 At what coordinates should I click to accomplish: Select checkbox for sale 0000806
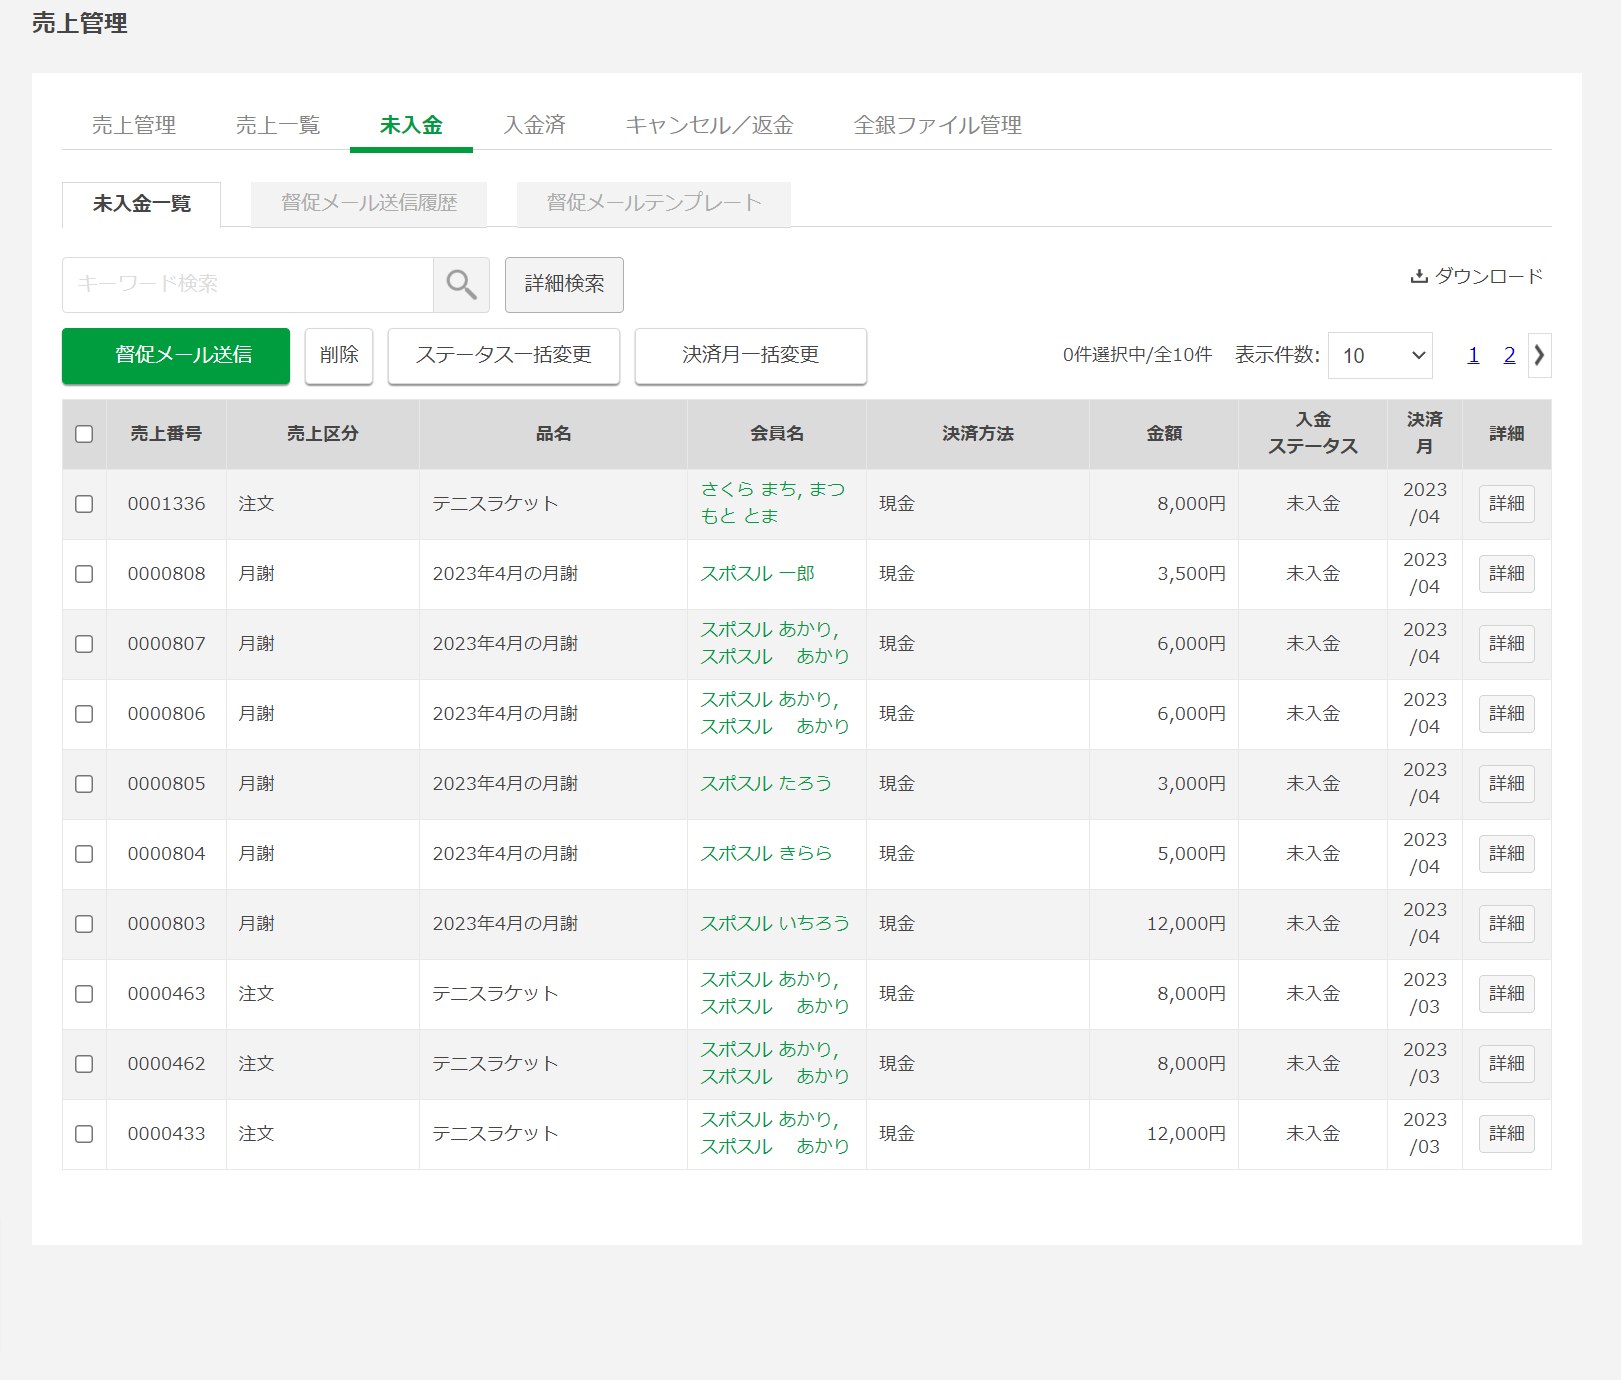(84, 714)
